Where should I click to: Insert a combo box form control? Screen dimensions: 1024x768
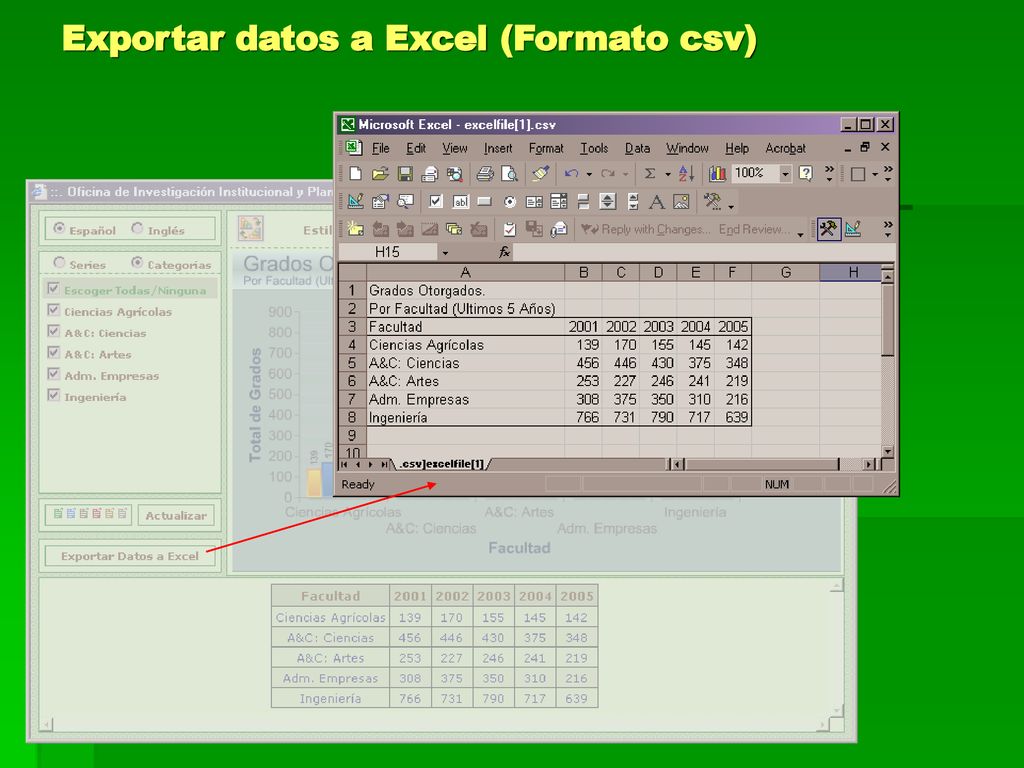pyautogui.click(x=559, y=202)
